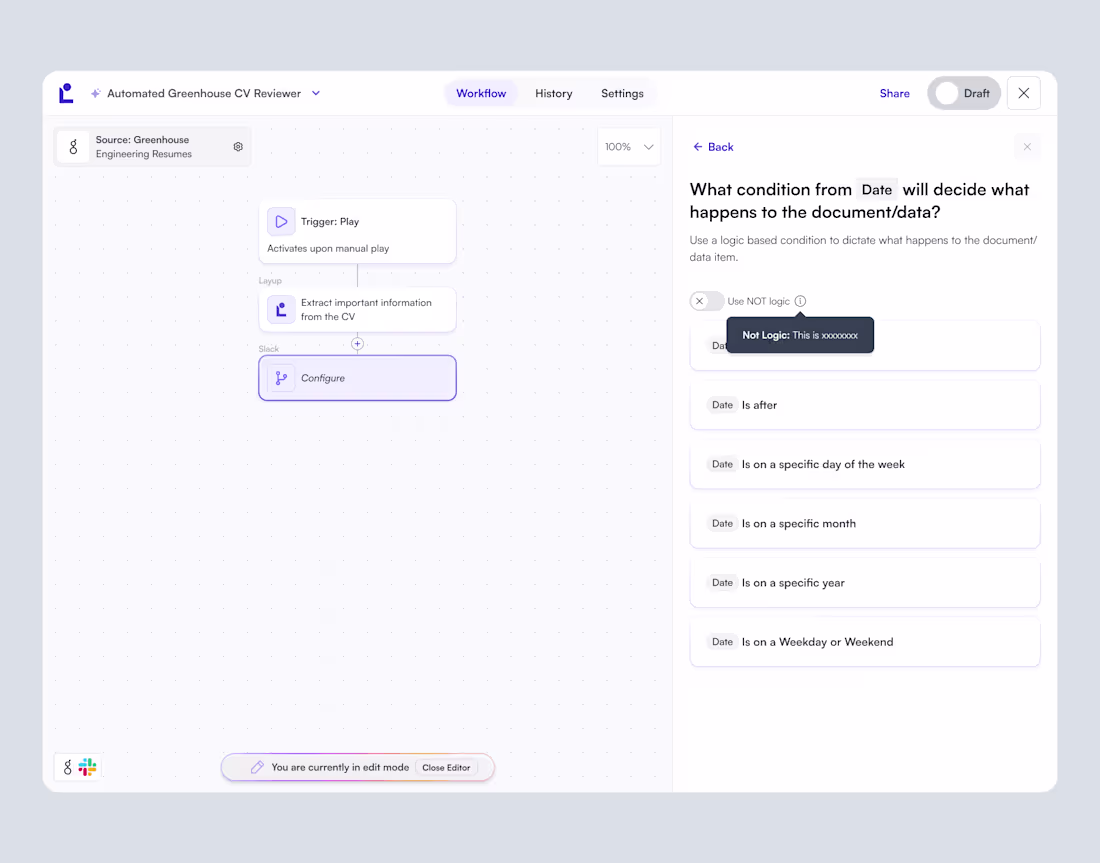Click the extract step's app logo icon
The height and width of the screenshot is (863, 1100).
pyautogui.click(x=280, y=310)
